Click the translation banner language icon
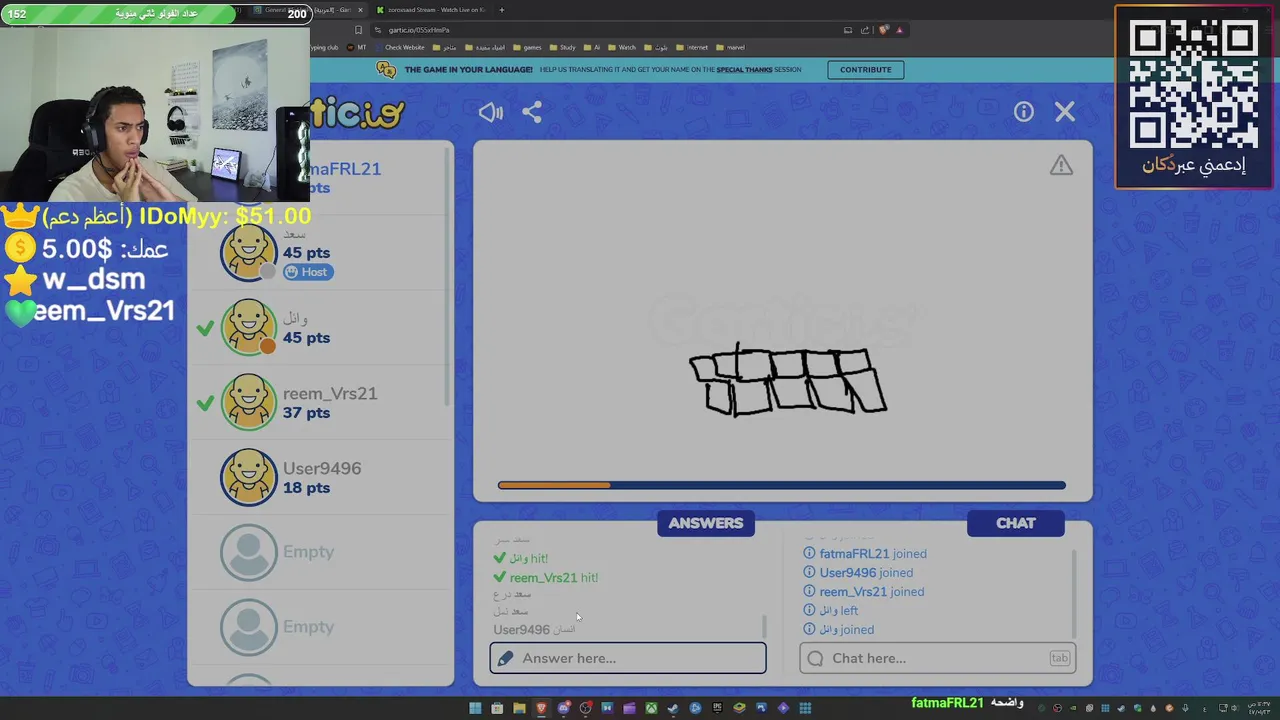 click(386, 69)
